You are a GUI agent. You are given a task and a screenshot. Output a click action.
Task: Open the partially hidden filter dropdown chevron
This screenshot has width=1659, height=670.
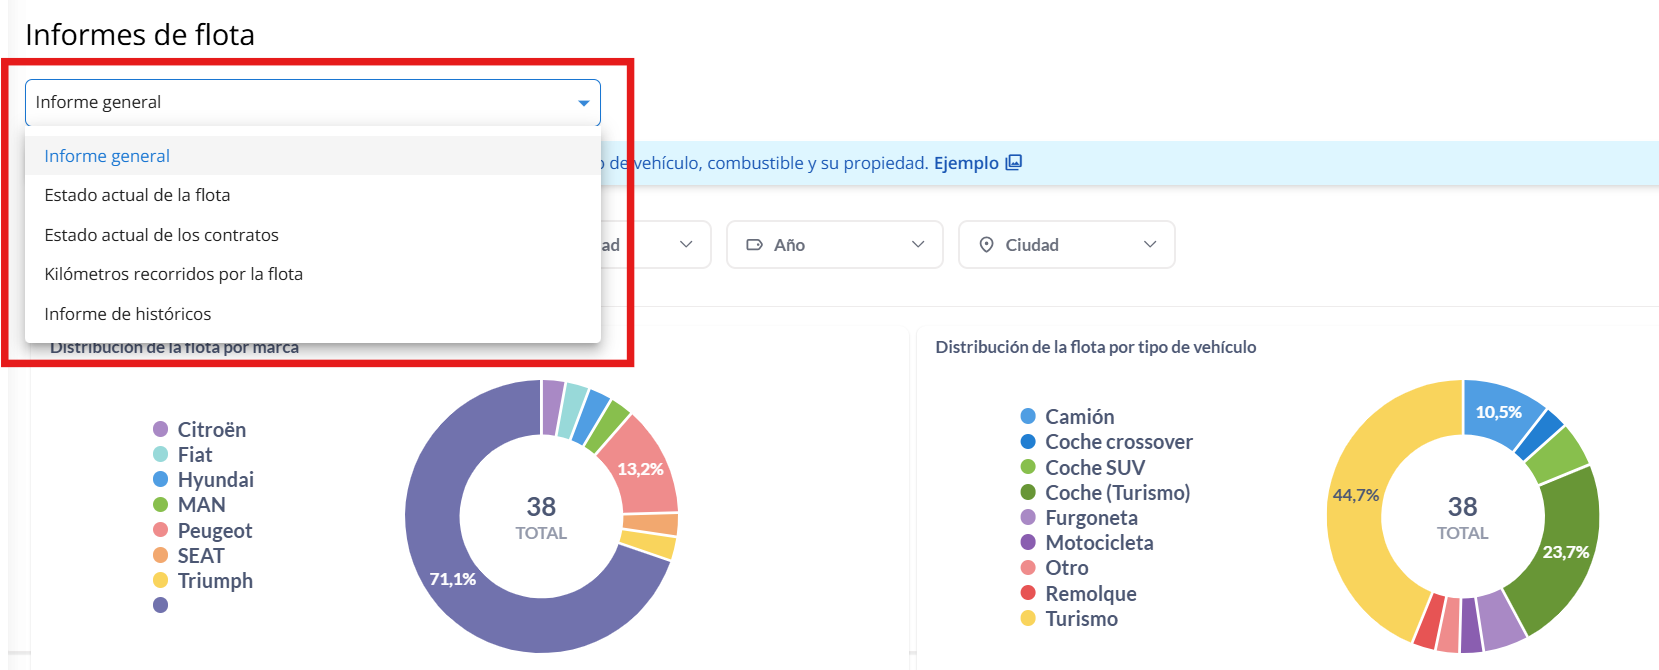[686, 245]
